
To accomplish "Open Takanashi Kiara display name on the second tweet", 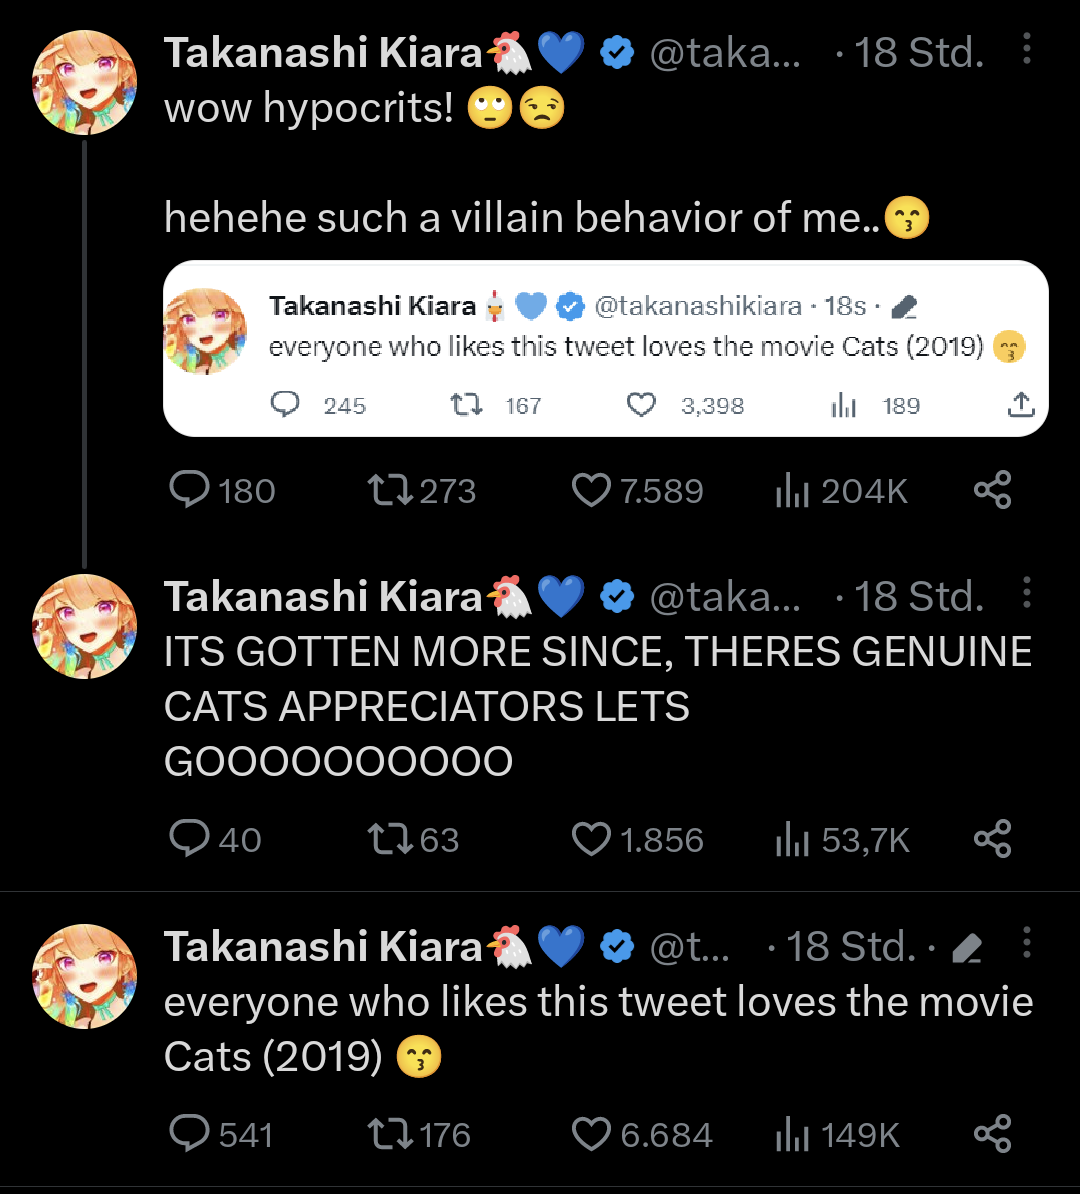I will click(323, 596).
